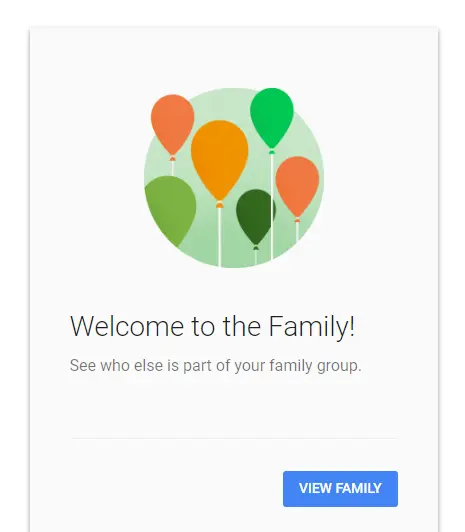Click blank card area above balloon illustration
Image resolution: width=465 pixels, height=532 pixels.
234,56
